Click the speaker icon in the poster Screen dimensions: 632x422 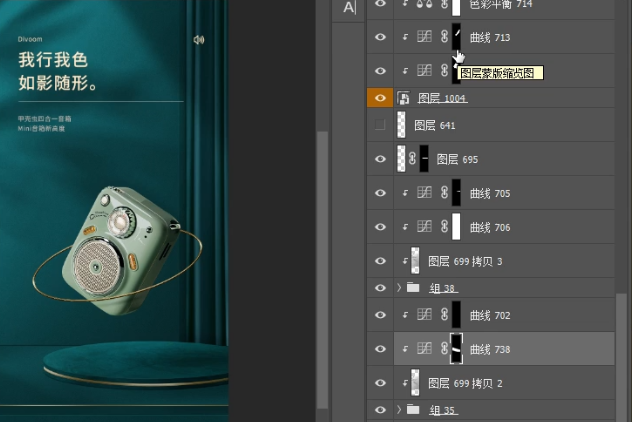point(199,39)
